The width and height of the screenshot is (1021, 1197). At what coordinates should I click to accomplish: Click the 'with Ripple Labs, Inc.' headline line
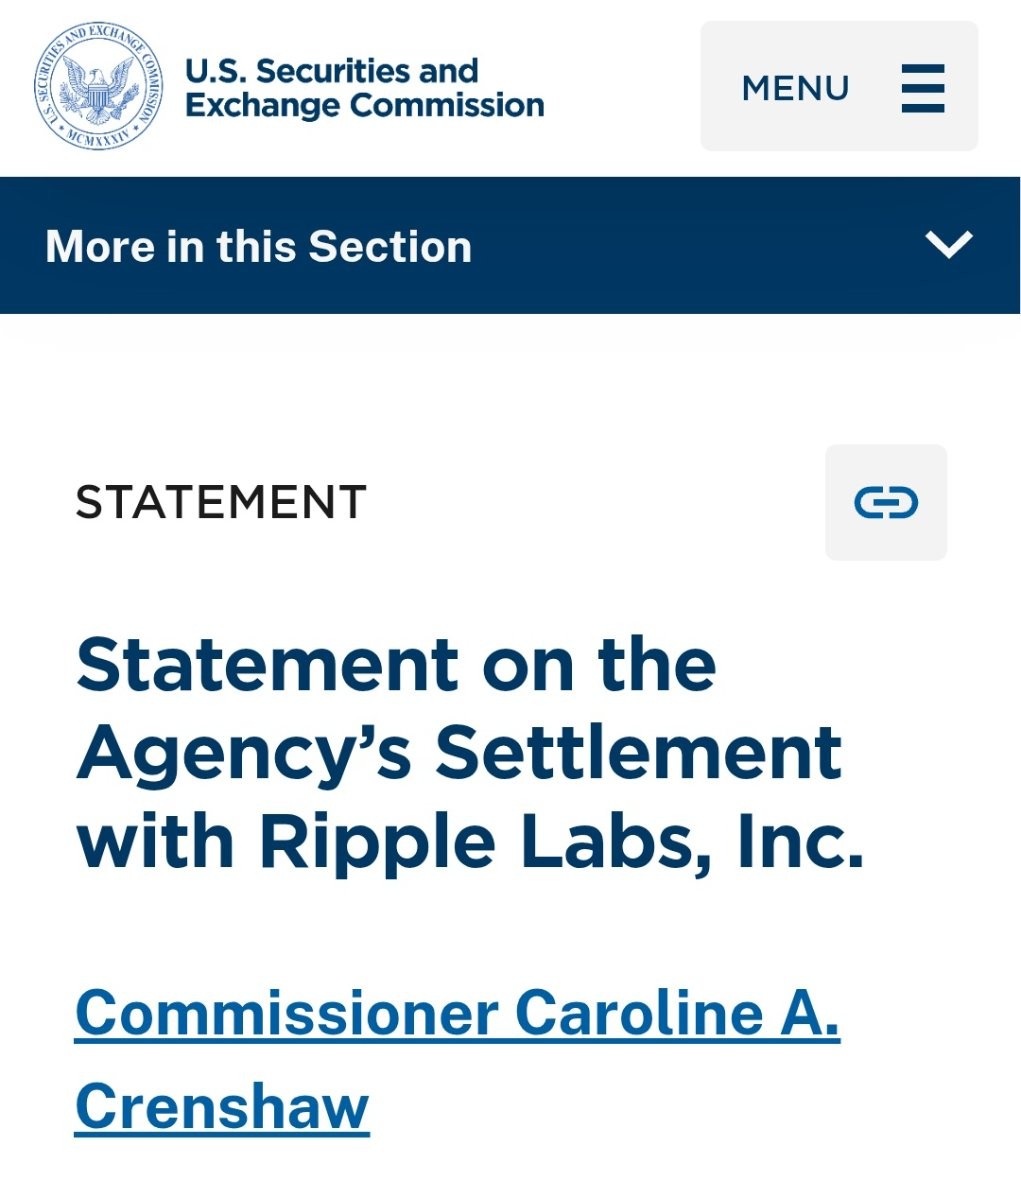470,840
